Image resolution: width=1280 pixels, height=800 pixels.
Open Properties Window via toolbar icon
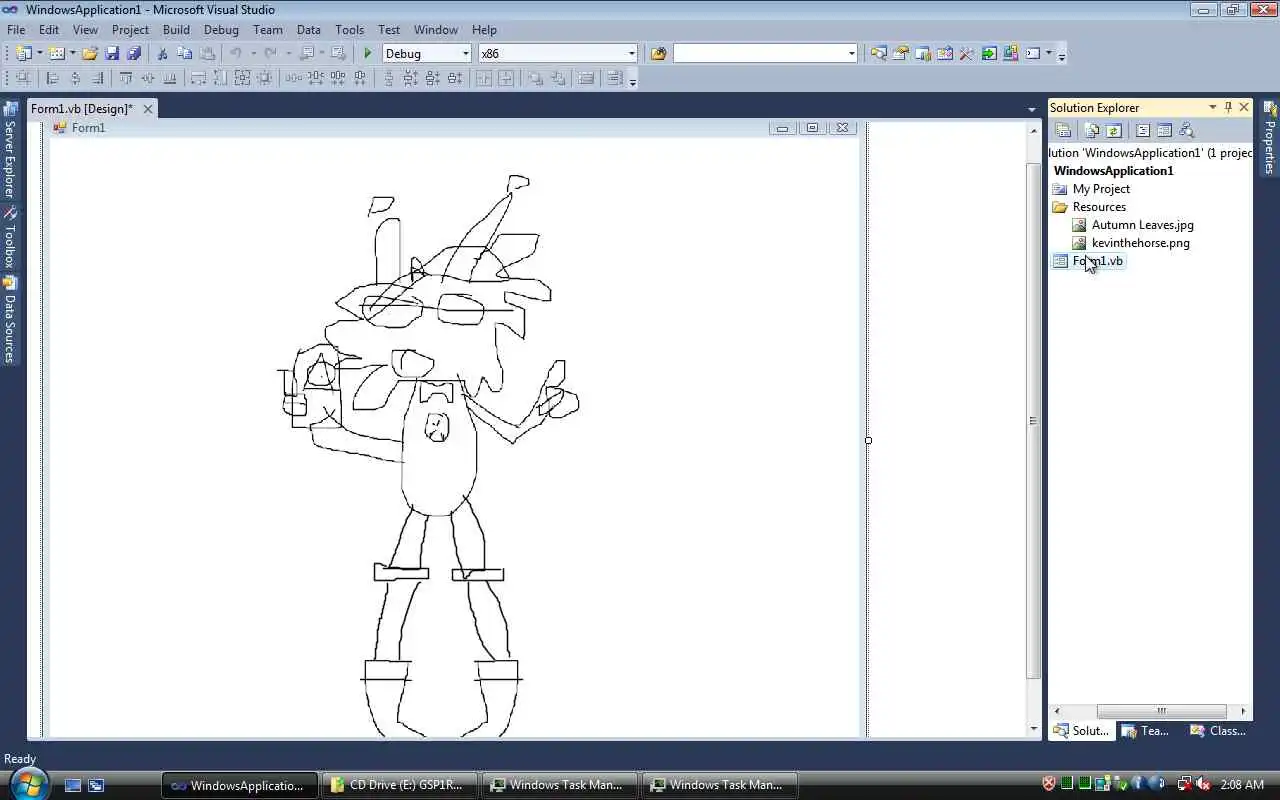901,53
